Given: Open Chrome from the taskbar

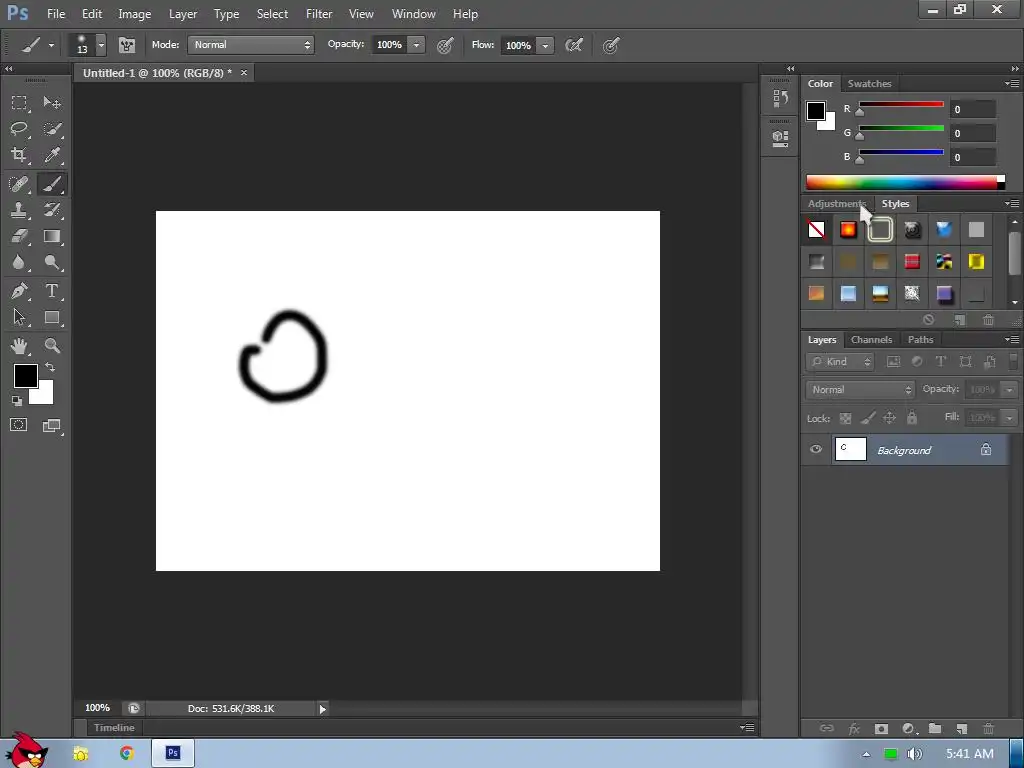Looking at the screenshot, I should click(127, 753).
